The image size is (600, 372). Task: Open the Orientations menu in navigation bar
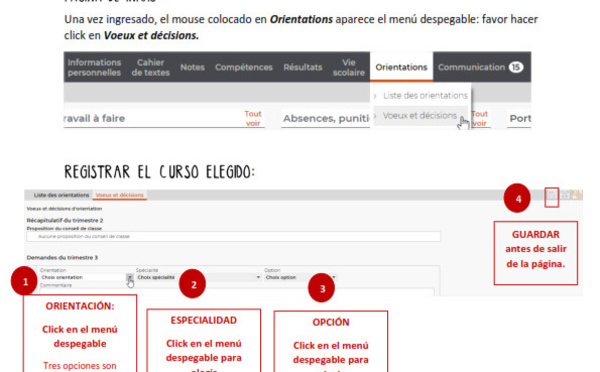pos(401,67)
